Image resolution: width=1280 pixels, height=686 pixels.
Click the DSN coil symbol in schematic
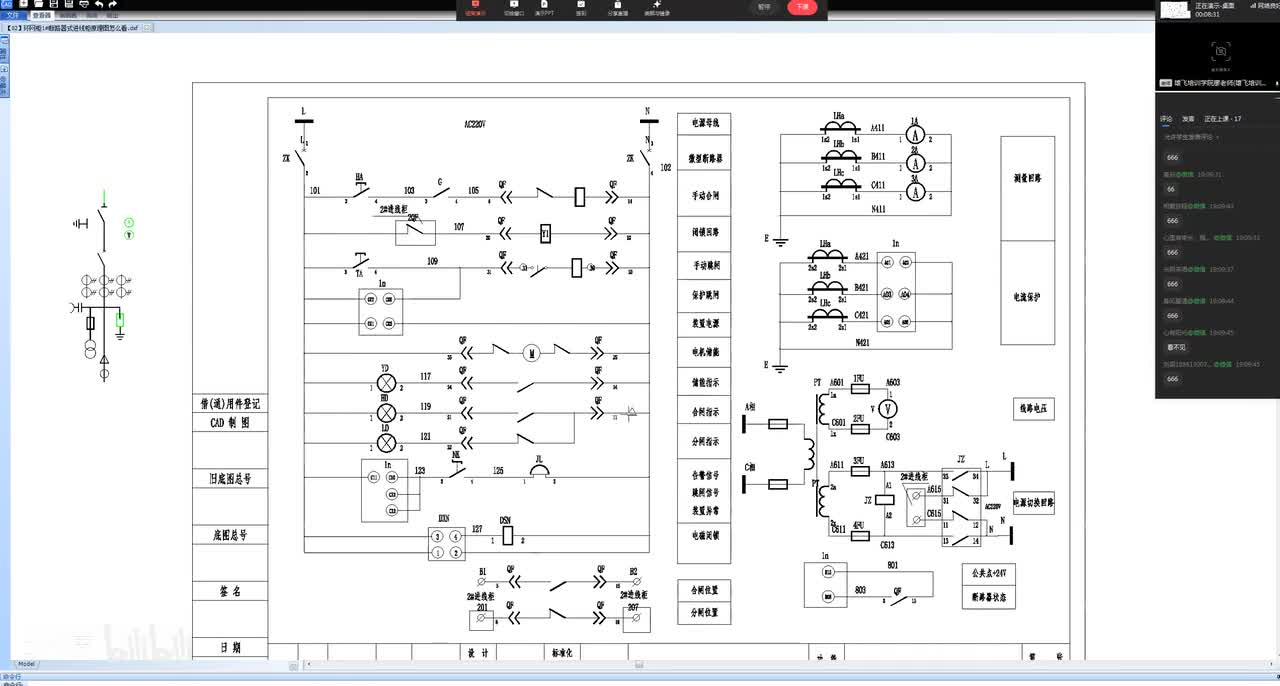(508, 535)
